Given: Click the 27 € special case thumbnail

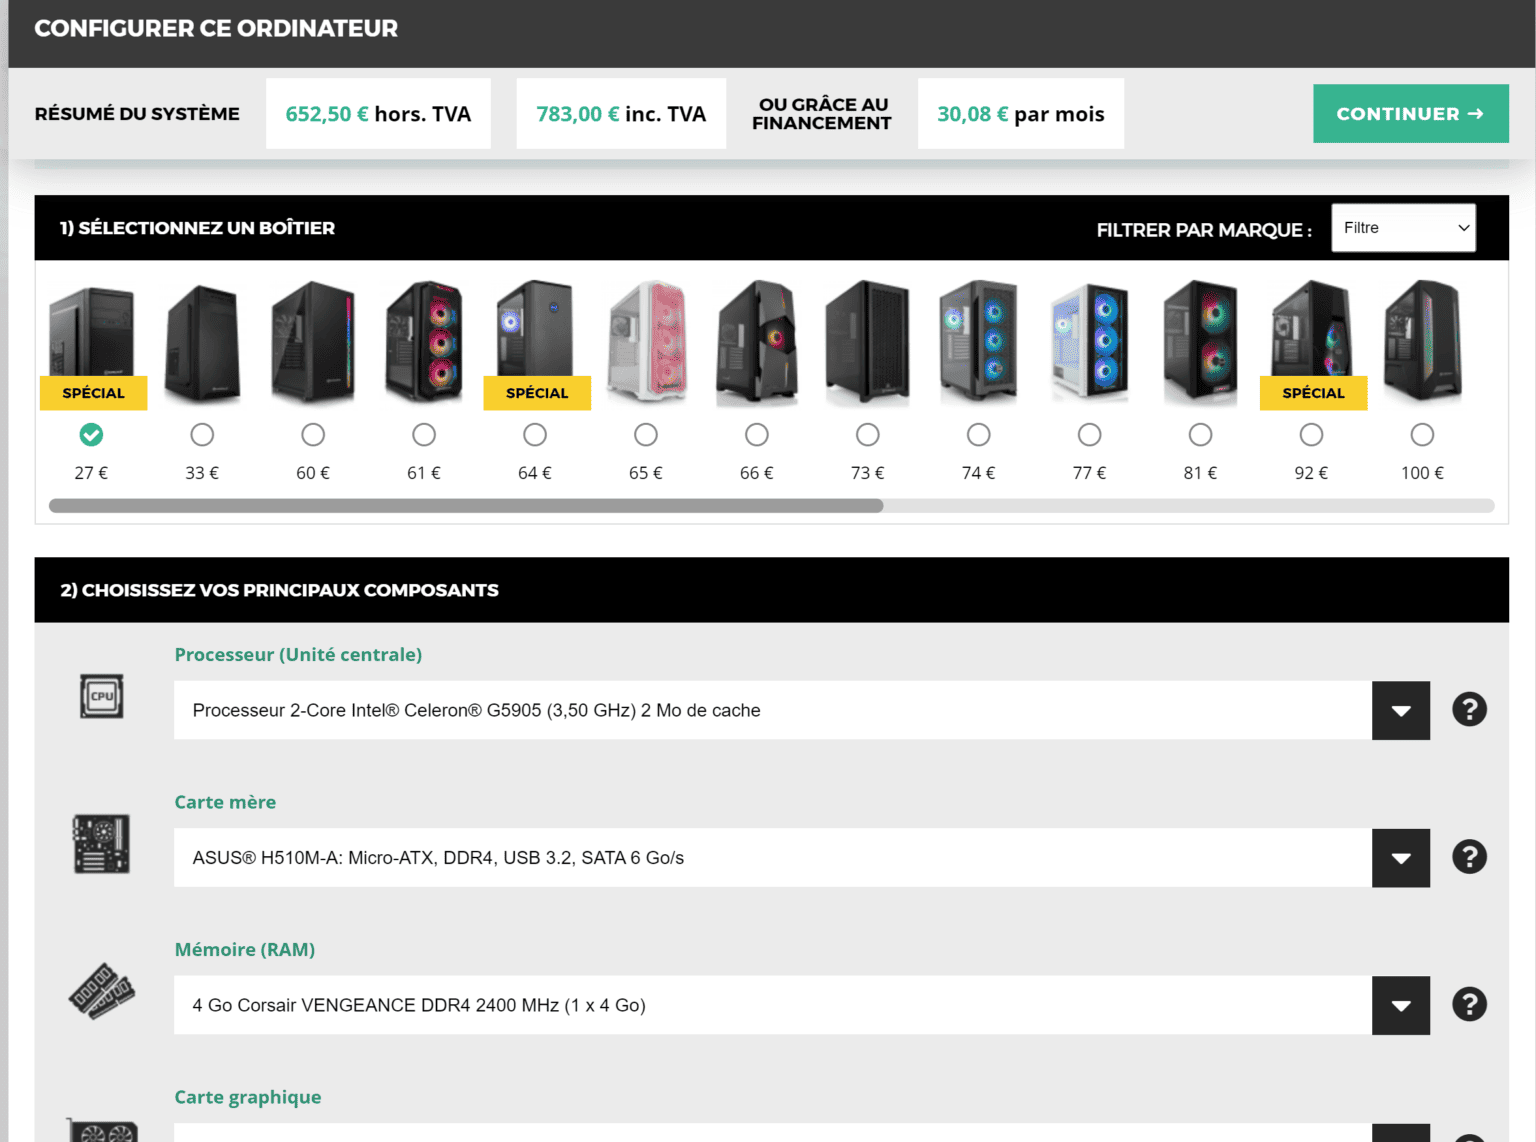Looking at the screenshot, I should coord(92,345).
